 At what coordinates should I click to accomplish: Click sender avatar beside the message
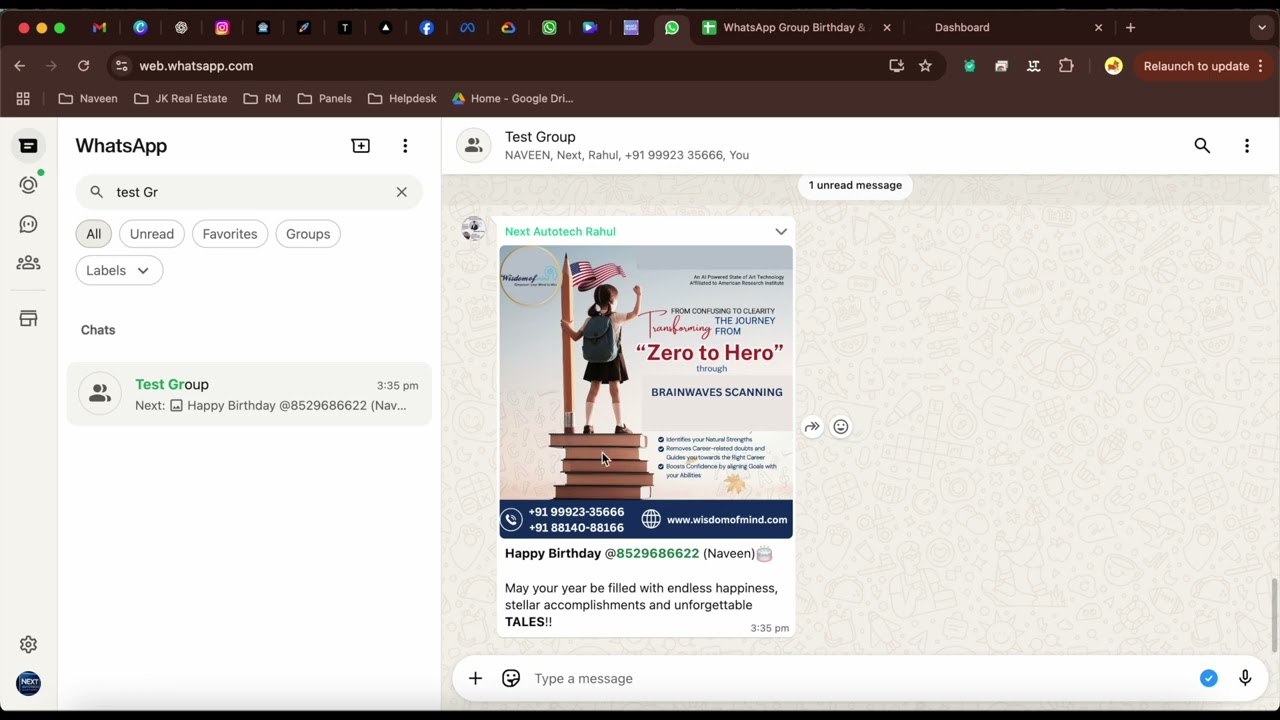(x=473, y=228)
